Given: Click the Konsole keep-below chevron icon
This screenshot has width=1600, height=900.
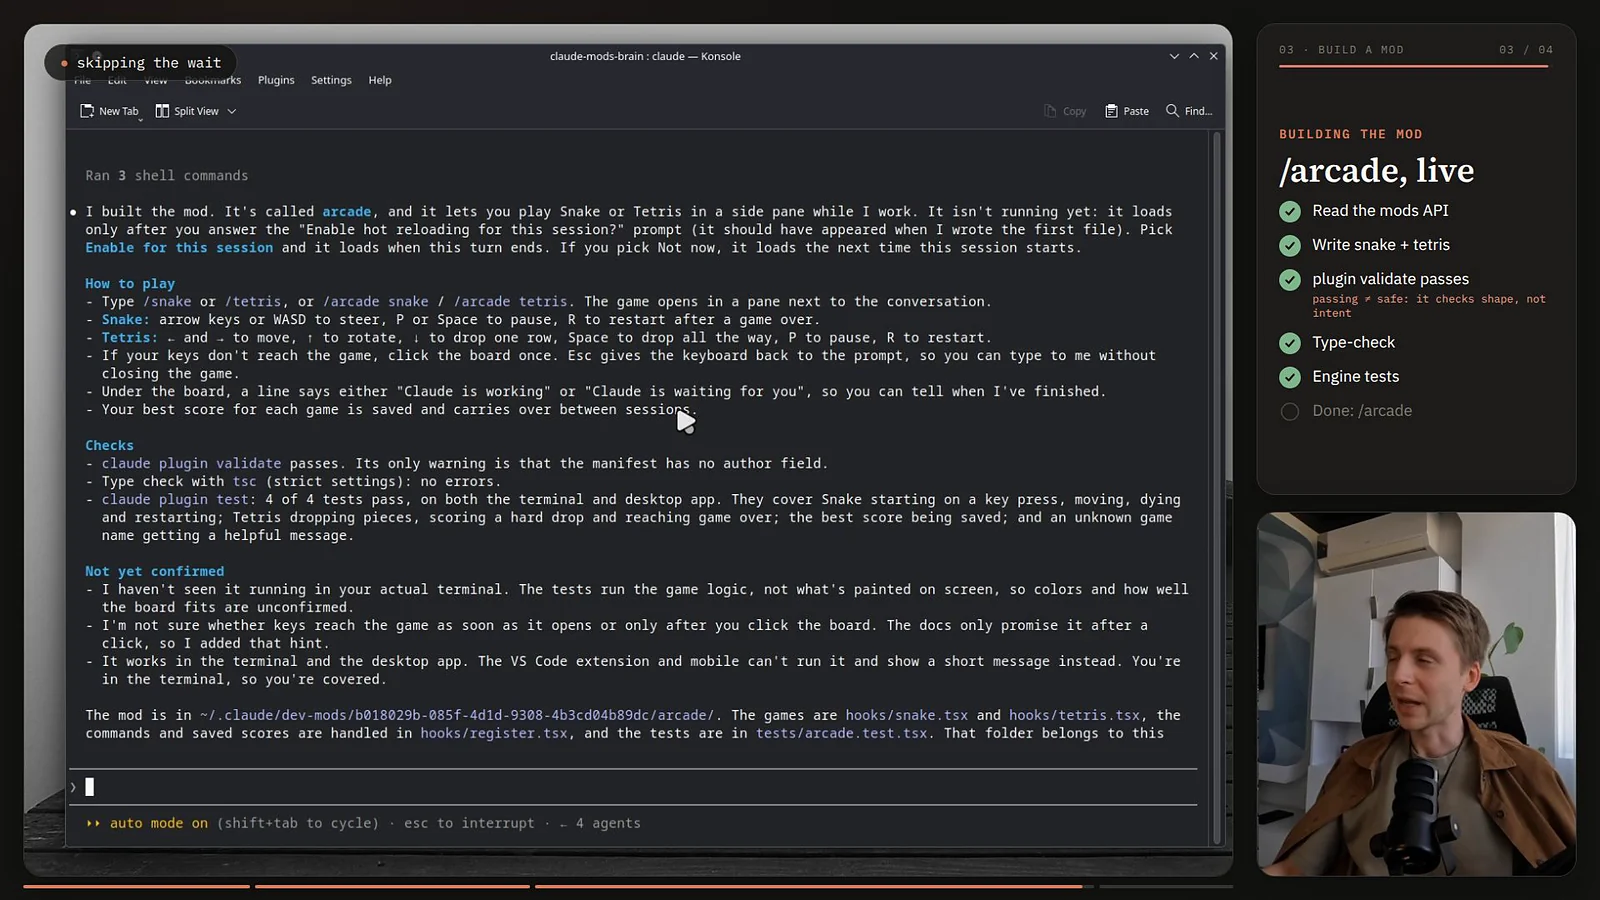Looking at the screenshot, I should click(x=1174, y=56).
